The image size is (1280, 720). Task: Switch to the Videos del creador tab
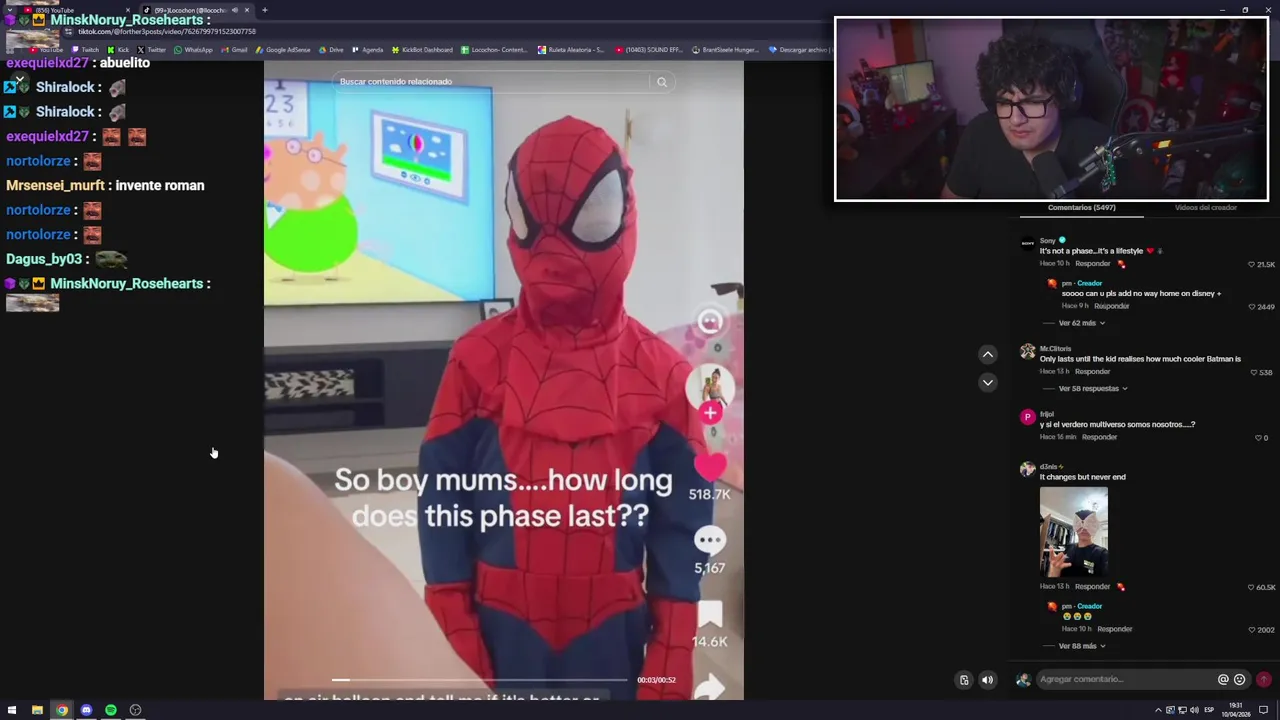click(x=1206, y=208)
